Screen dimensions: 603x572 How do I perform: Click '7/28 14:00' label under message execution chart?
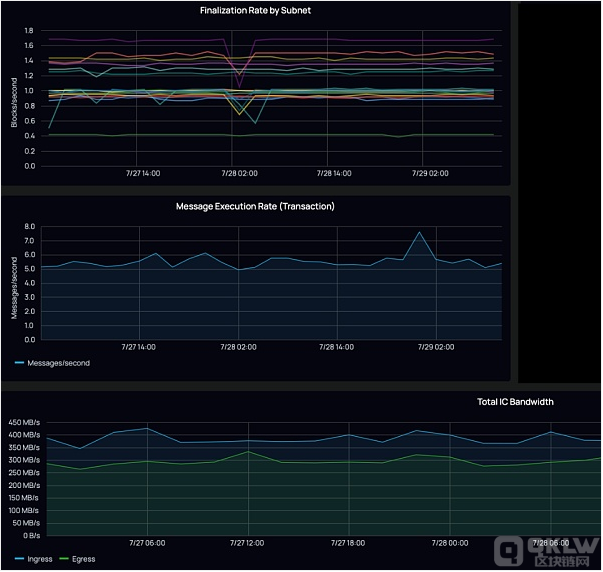pos(336,347)
